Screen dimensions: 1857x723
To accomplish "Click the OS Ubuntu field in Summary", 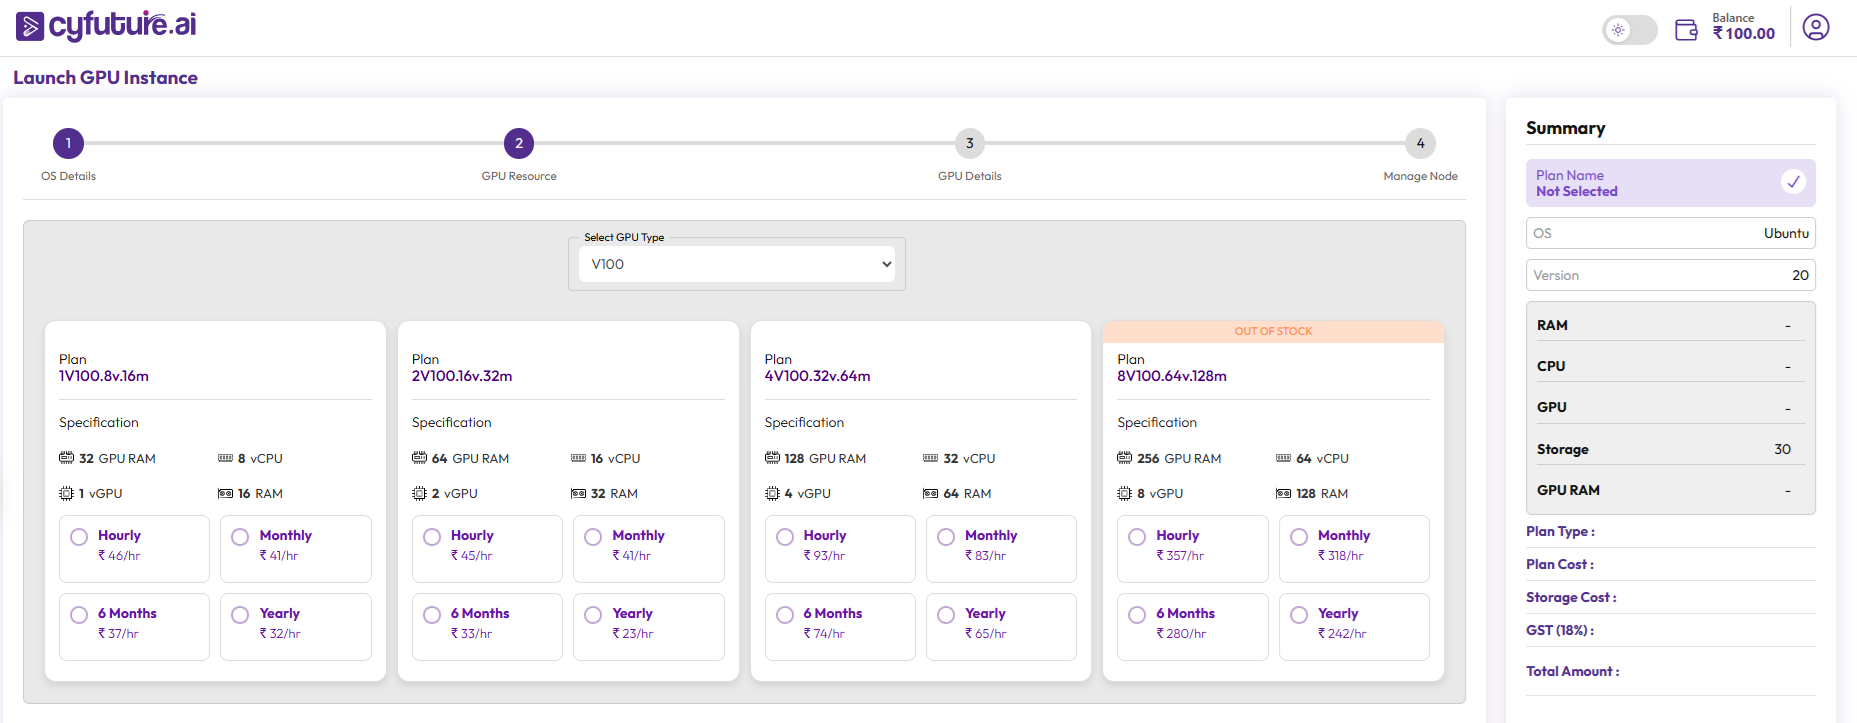I will pos(1670,233).
